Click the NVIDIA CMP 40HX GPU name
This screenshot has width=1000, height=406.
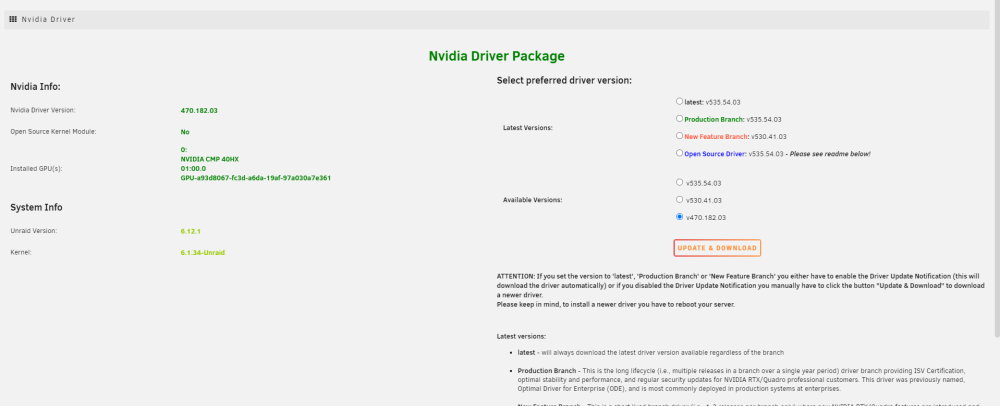[210, 159]
